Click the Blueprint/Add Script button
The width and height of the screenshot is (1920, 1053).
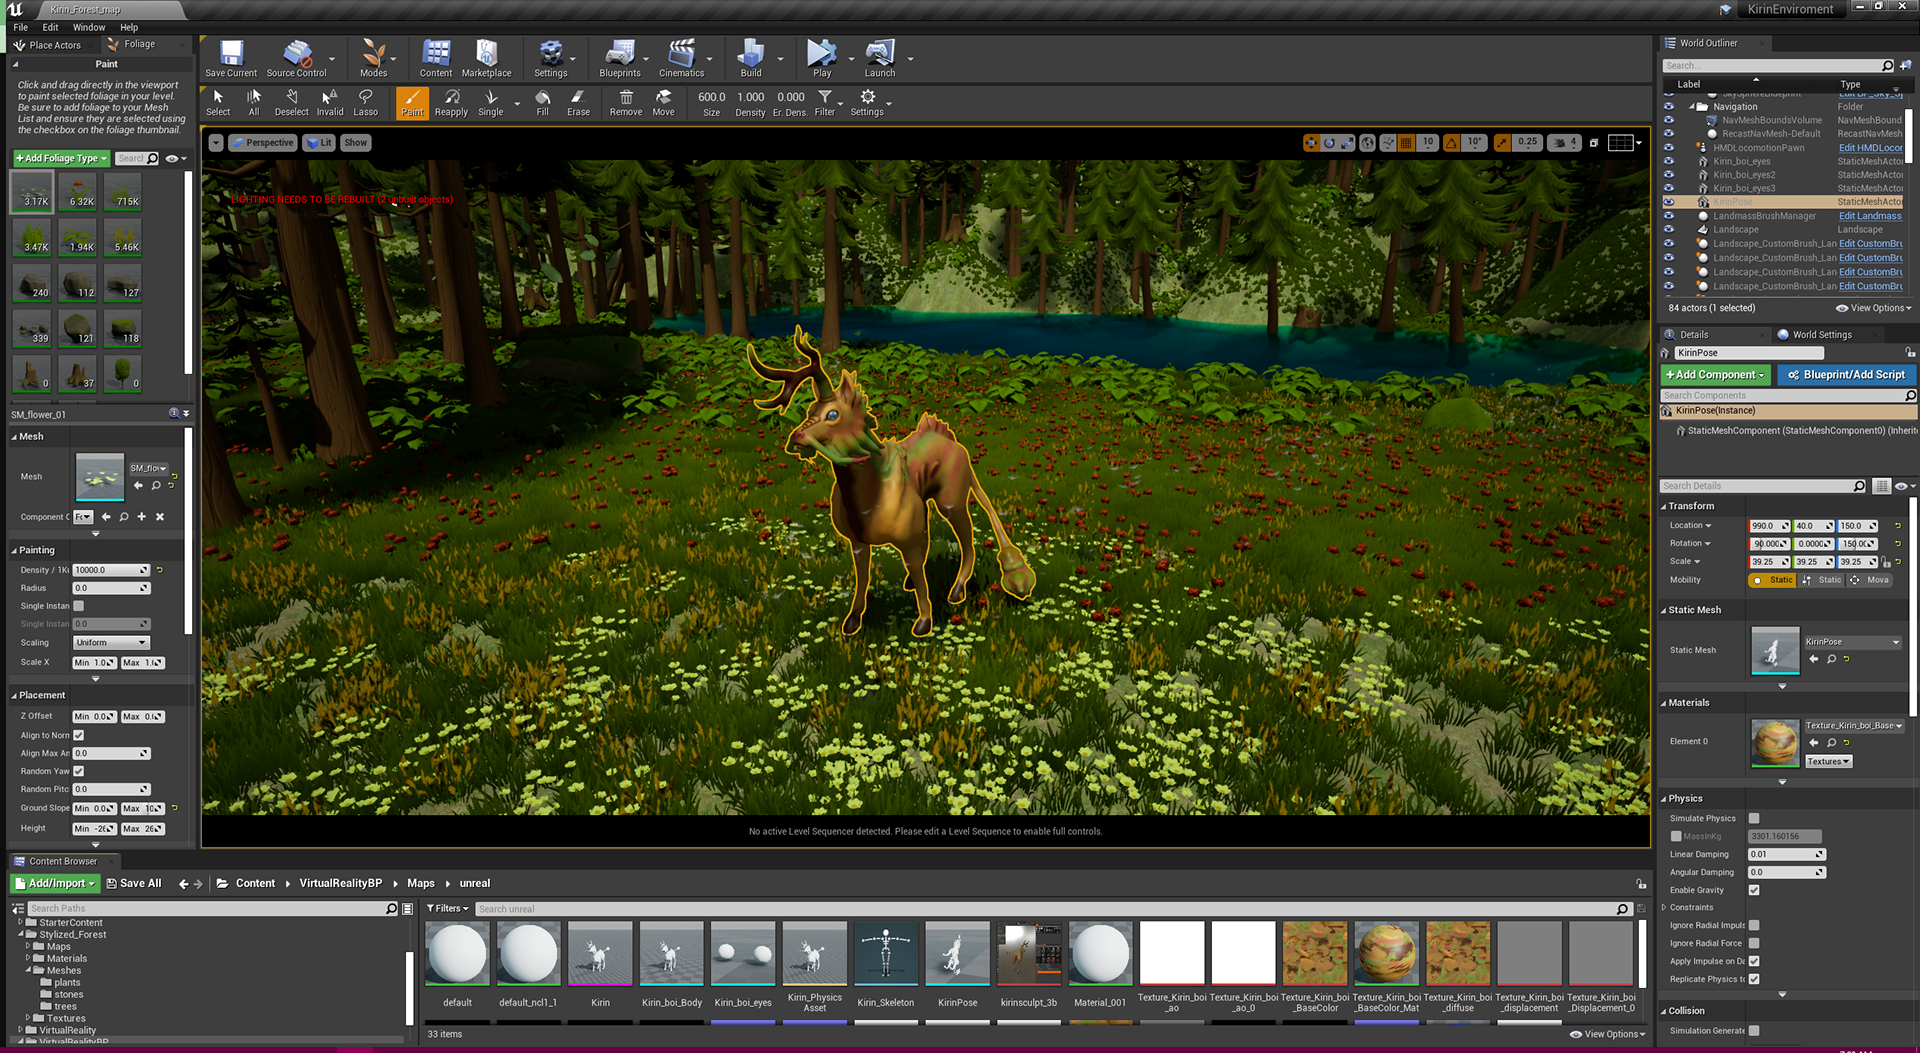coord(1846,375)
